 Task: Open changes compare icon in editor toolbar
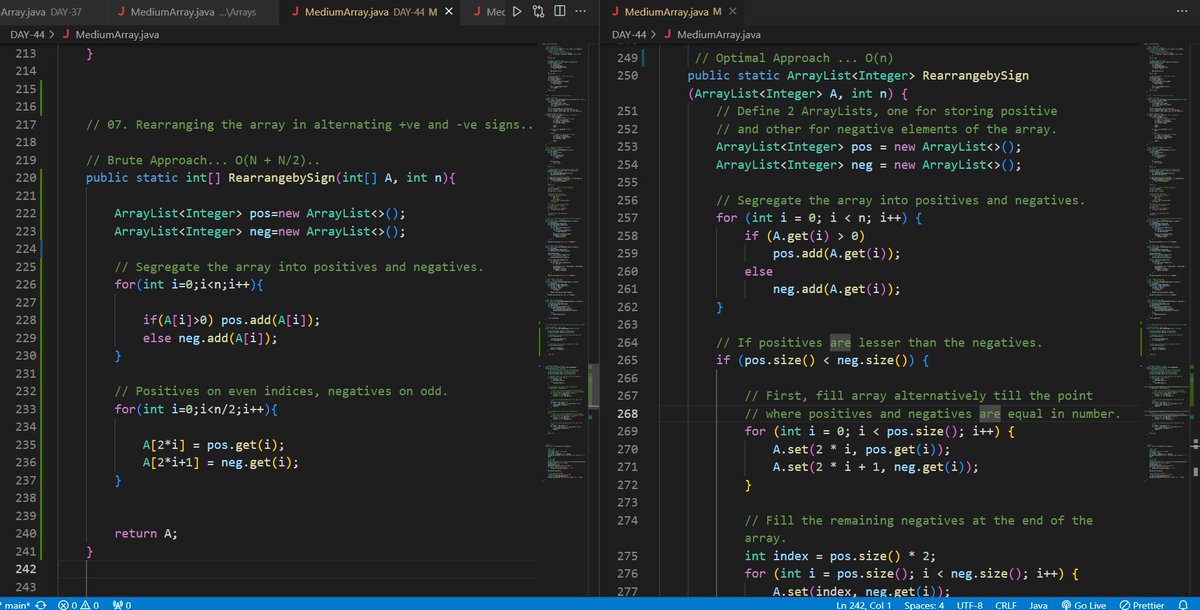(539, 12)
